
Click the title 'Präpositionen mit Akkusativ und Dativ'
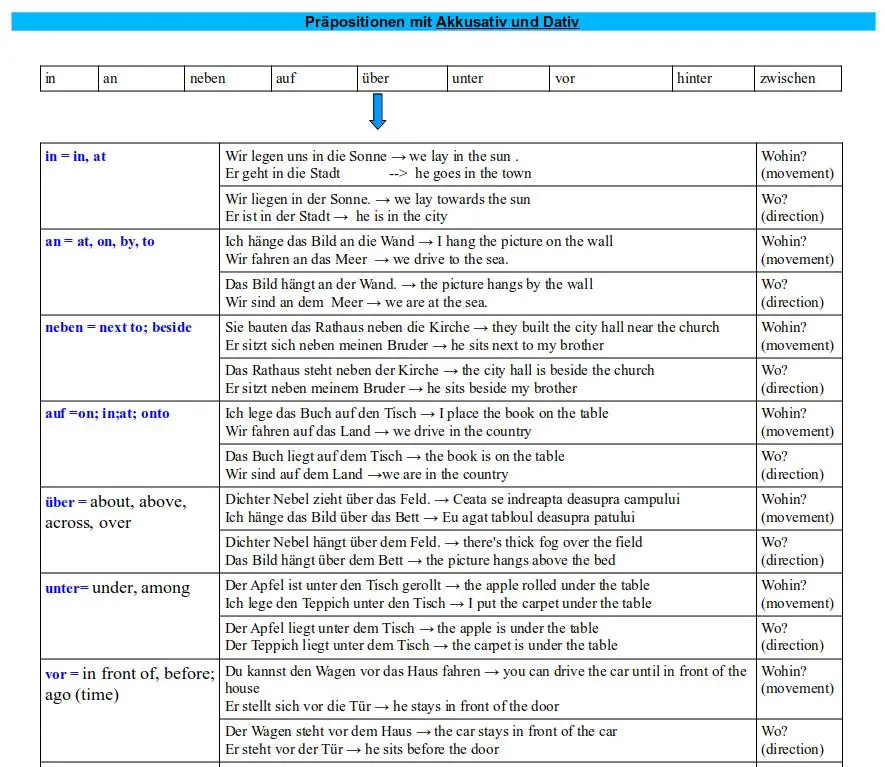442,22
